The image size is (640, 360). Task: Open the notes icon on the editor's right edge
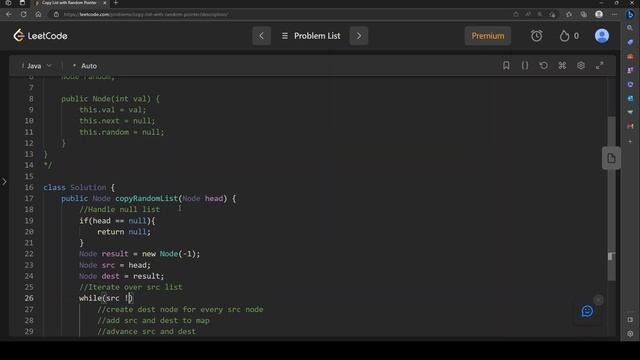[x=611, y=158]
